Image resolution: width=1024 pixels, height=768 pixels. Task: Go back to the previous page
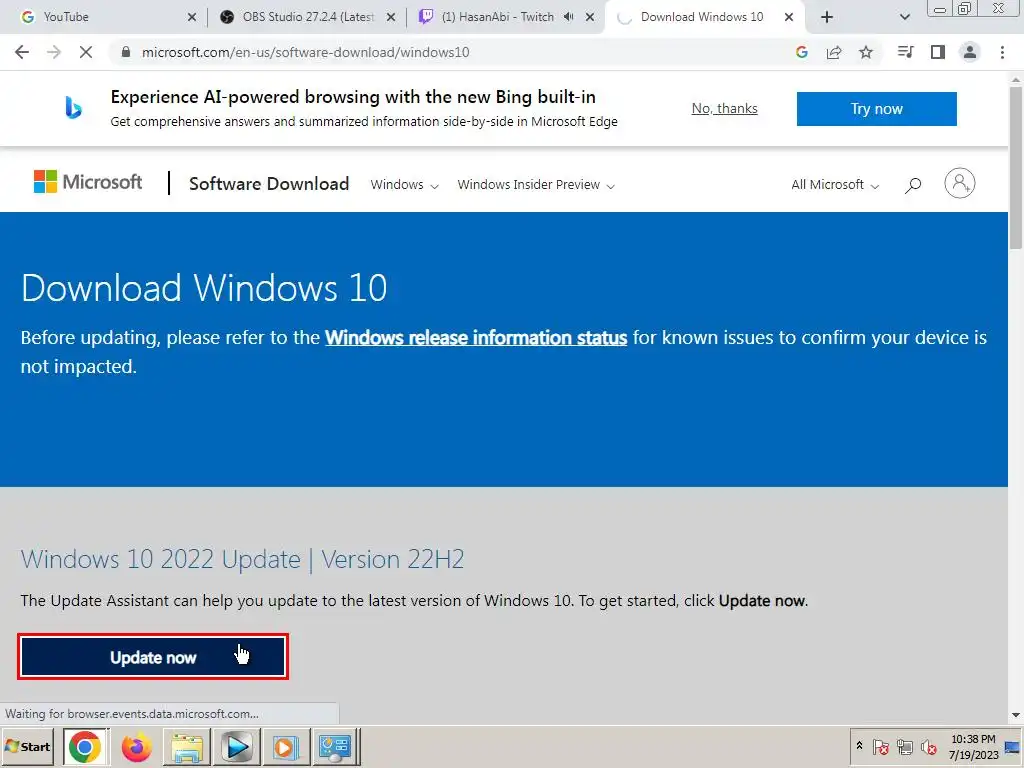pos(22,52)
